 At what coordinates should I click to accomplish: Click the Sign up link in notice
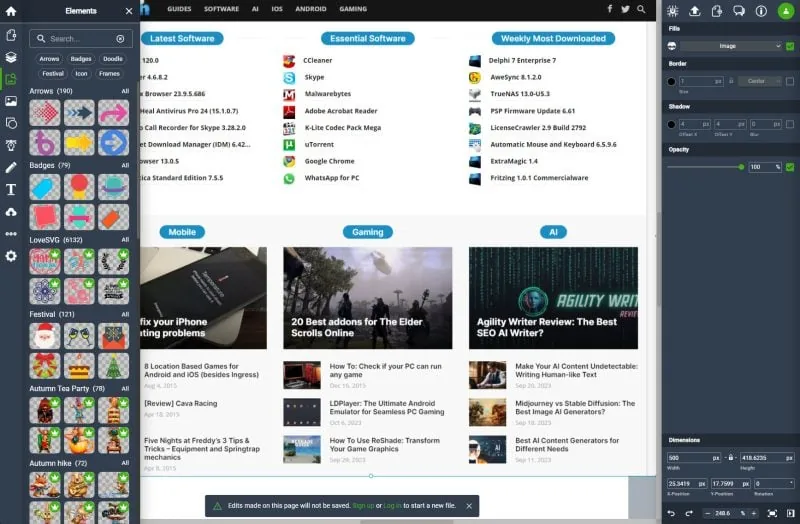pyautogui.click(x=363, y=506)
